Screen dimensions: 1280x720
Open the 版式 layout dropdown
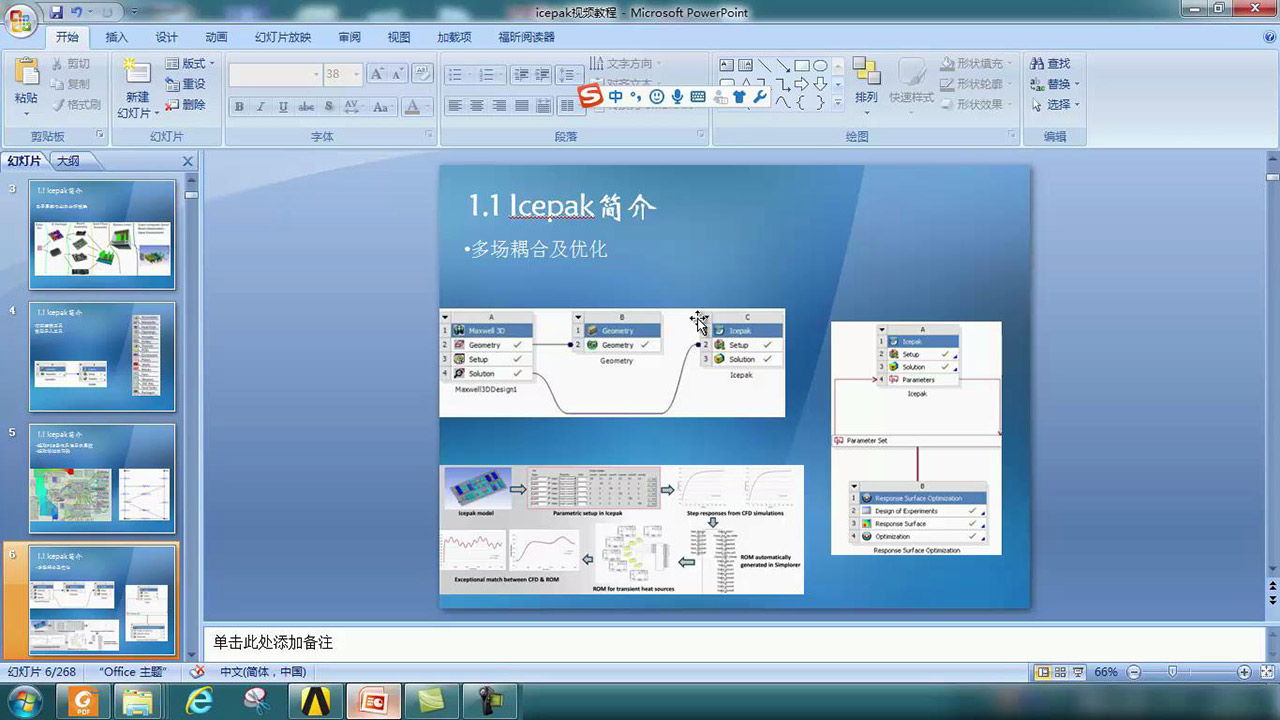coord(190,64)
